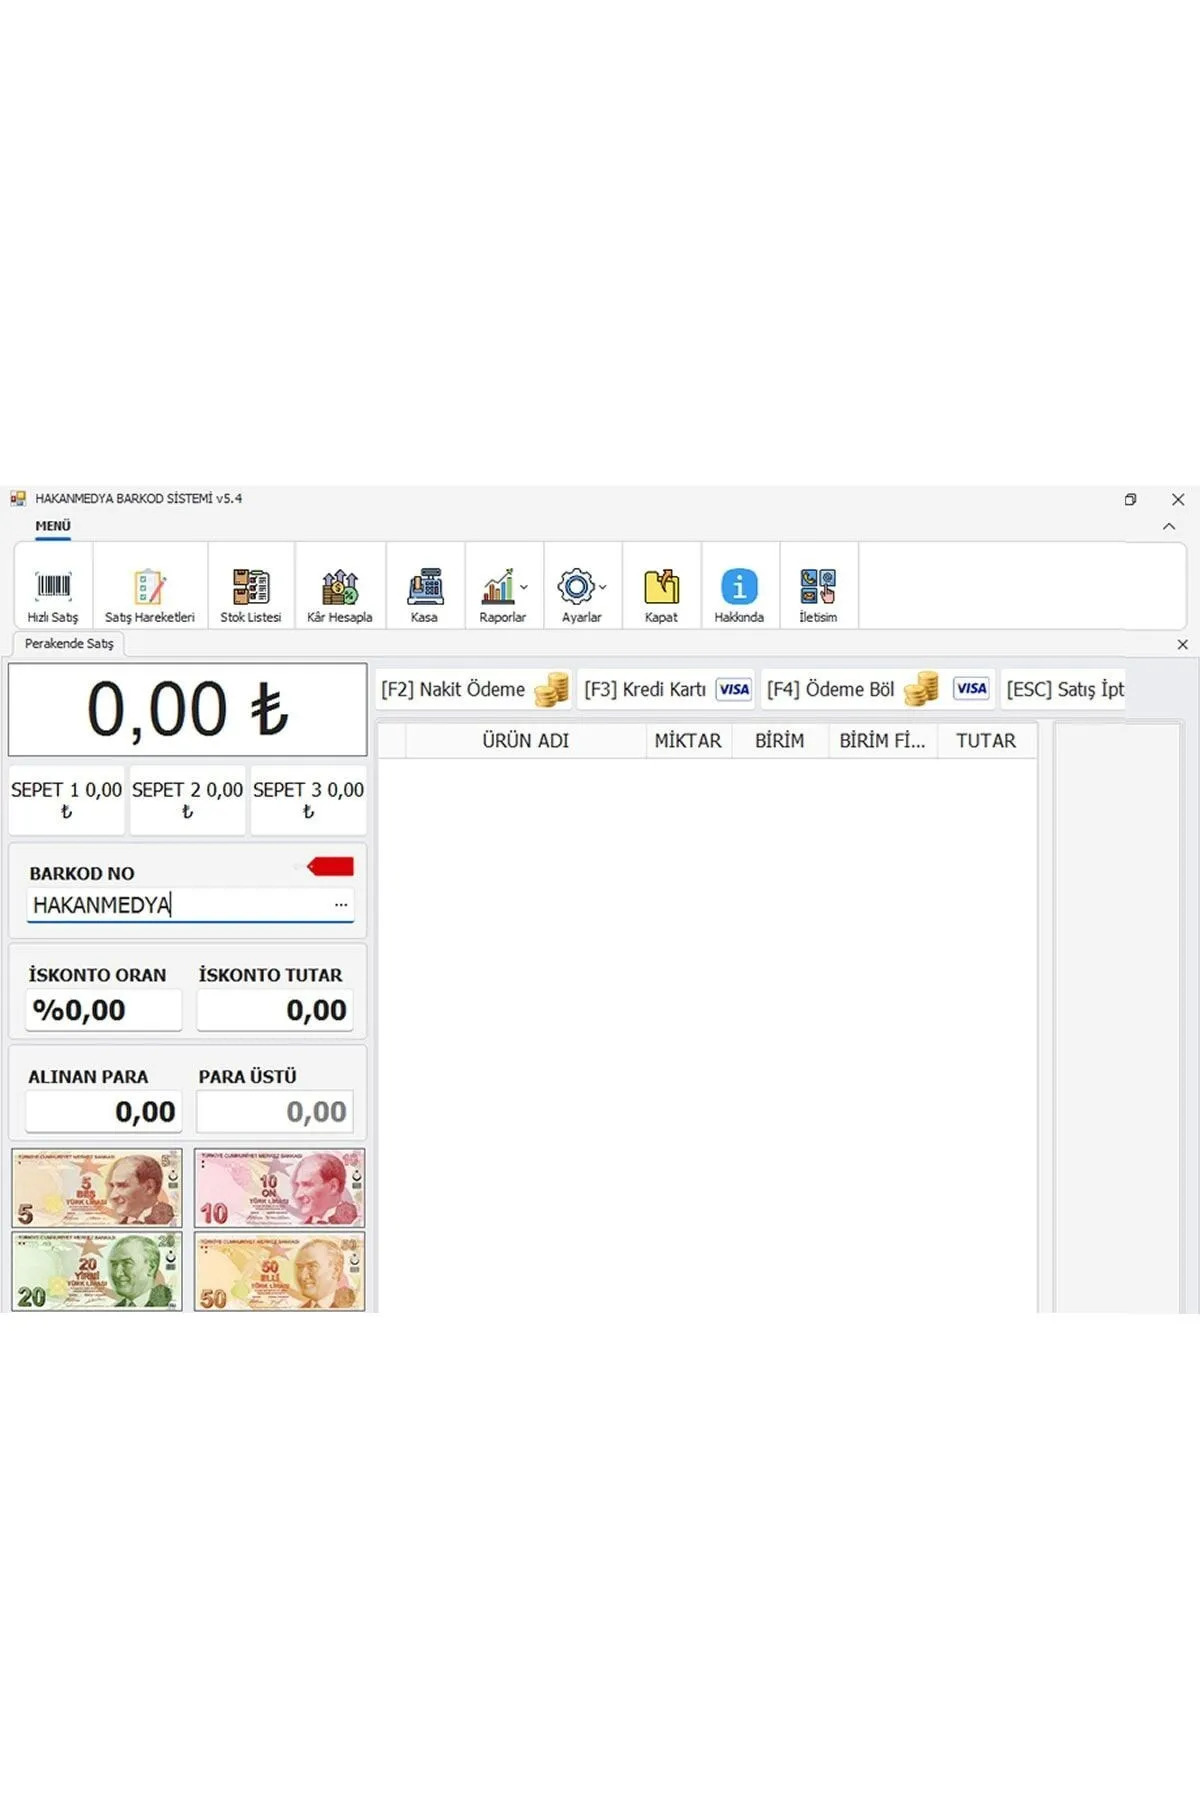Click the ALINAN PARA field

pos(104,1111)
